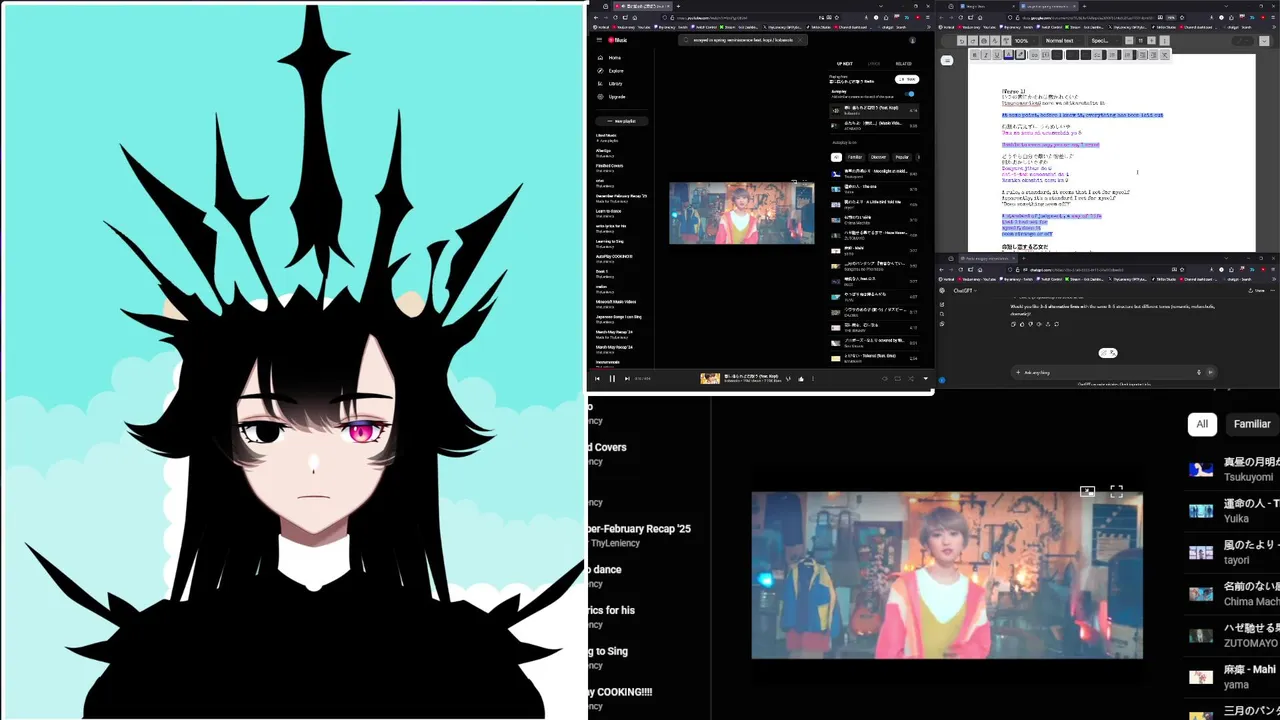
Task: Click the dictate microphone icon in ChatGPT
Action: click(x=1199, y=373)
